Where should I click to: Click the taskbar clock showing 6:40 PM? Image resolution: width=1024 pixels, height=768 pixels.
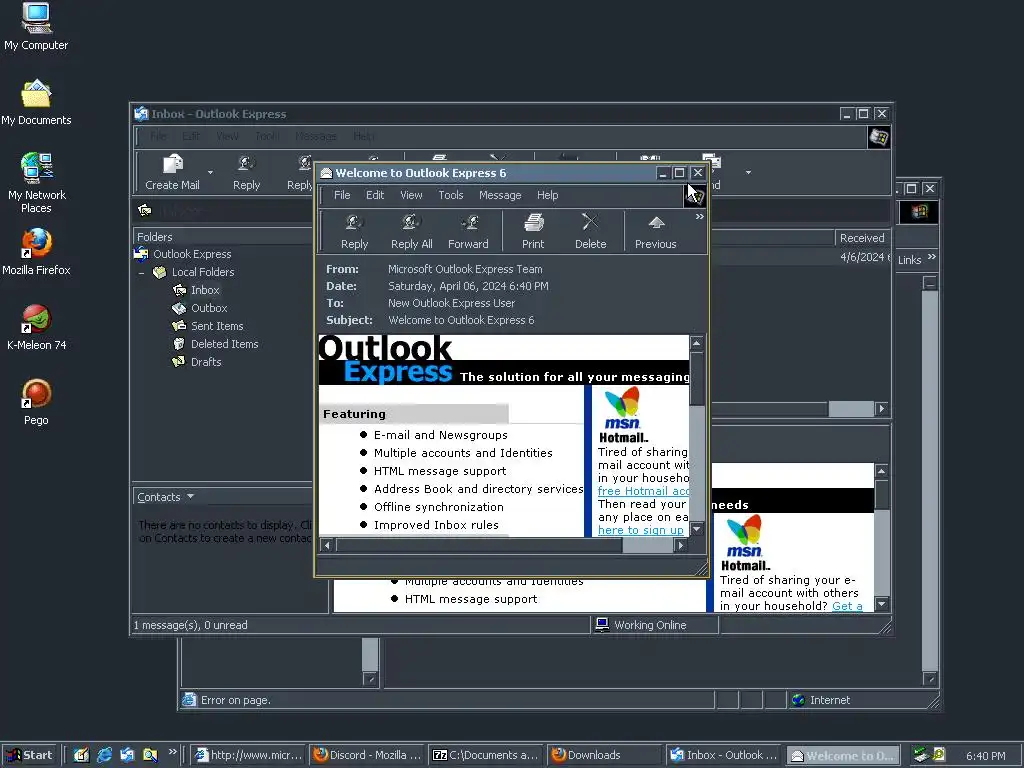click(x=985, y=756)
